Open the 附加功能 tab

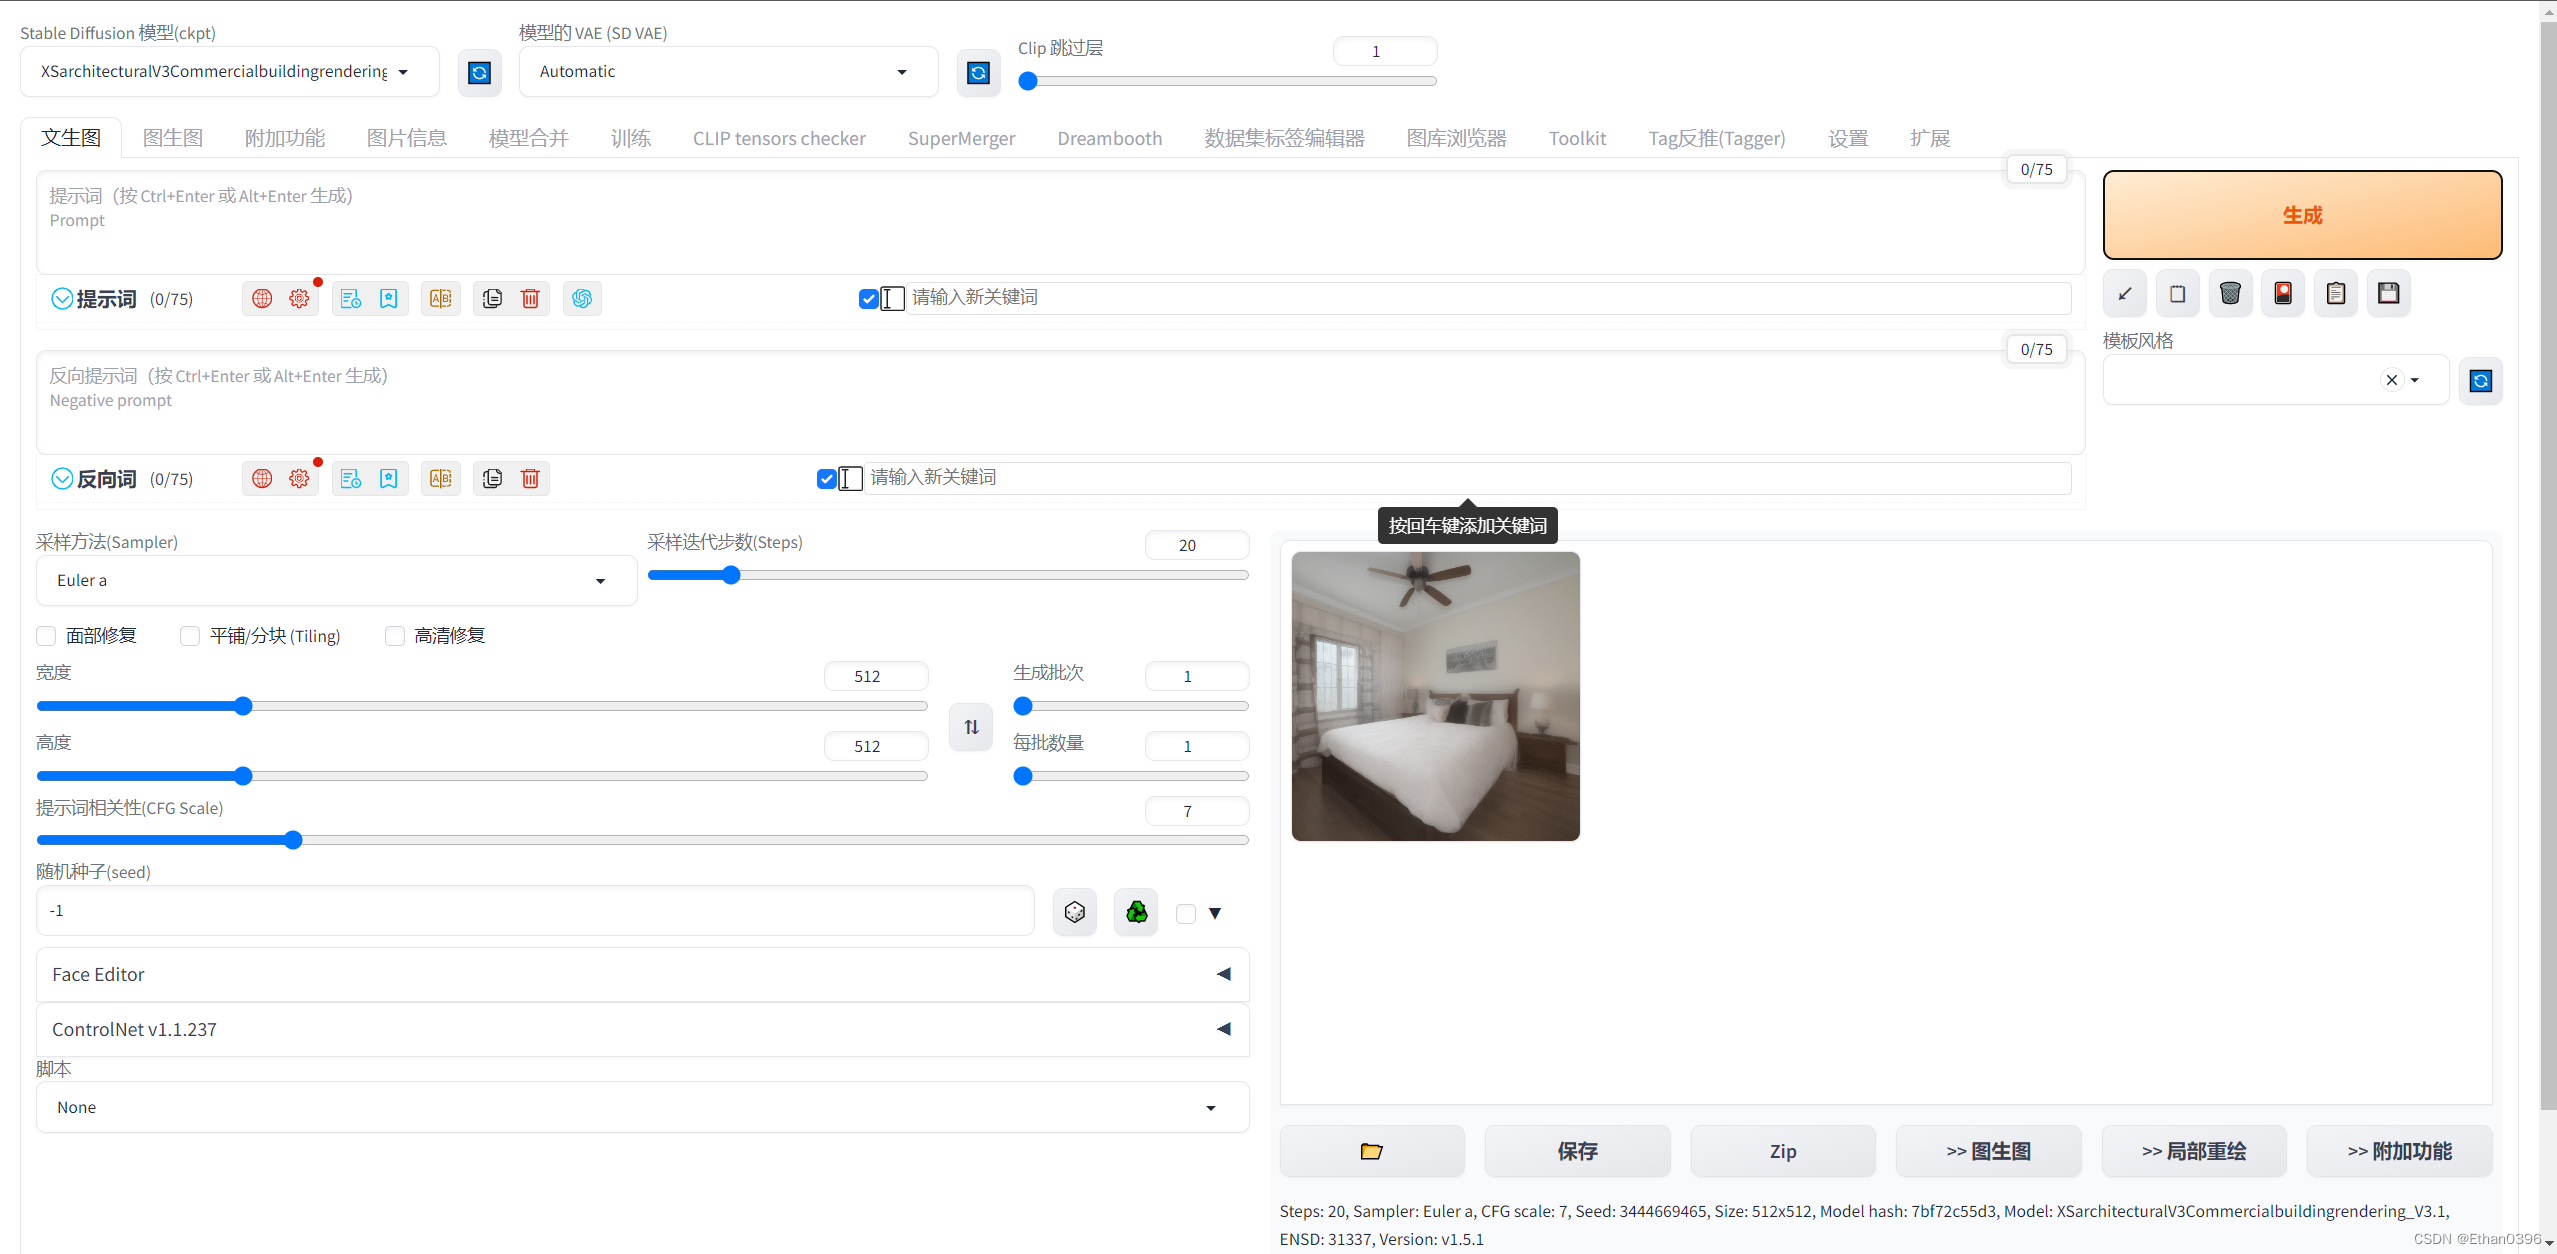pos(285,138)
